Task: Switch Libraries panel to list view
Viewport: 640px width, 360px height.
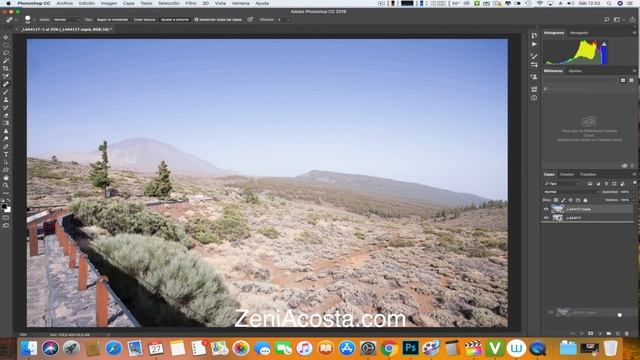Action: [631, 80]
